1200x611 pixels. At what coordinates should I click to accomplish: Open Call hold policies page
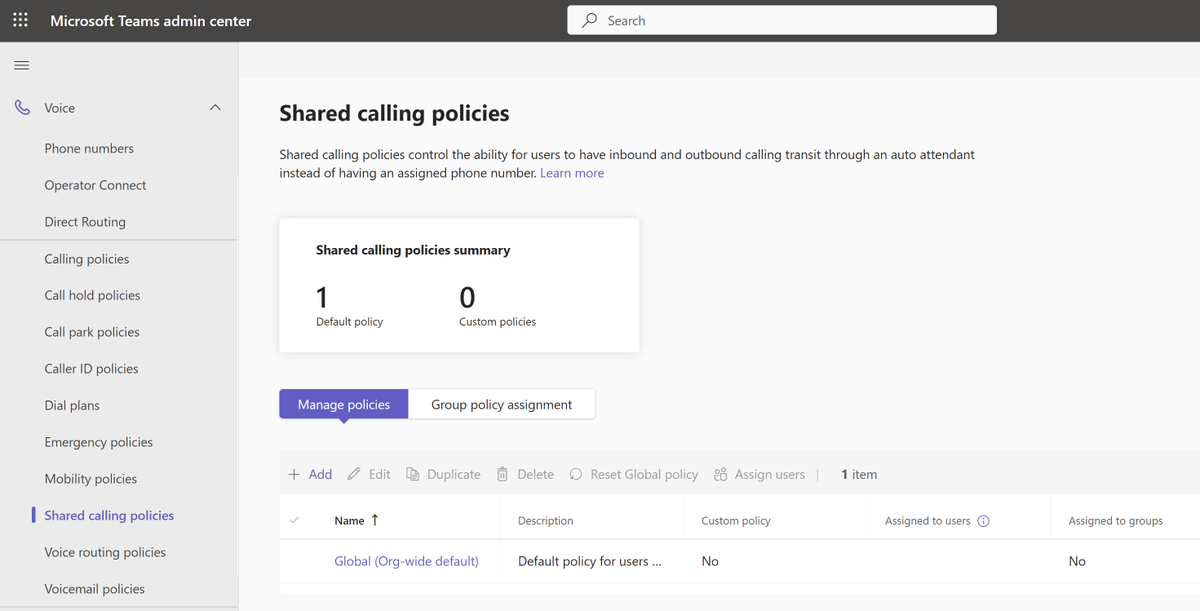pyautogui.click(x=92, y=295)
